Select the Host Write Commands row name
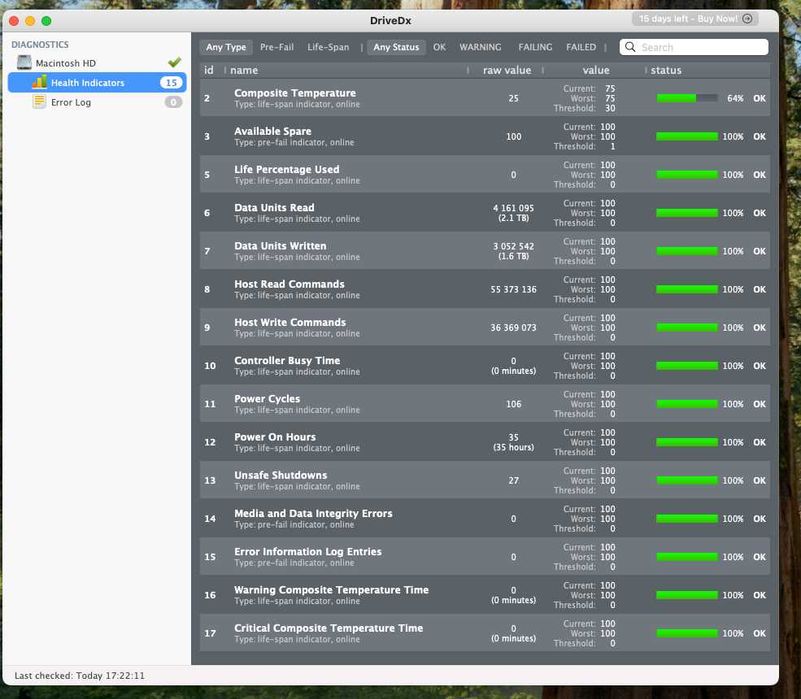The width and height of the screenshot is (801, 699). tap(290, 322)
